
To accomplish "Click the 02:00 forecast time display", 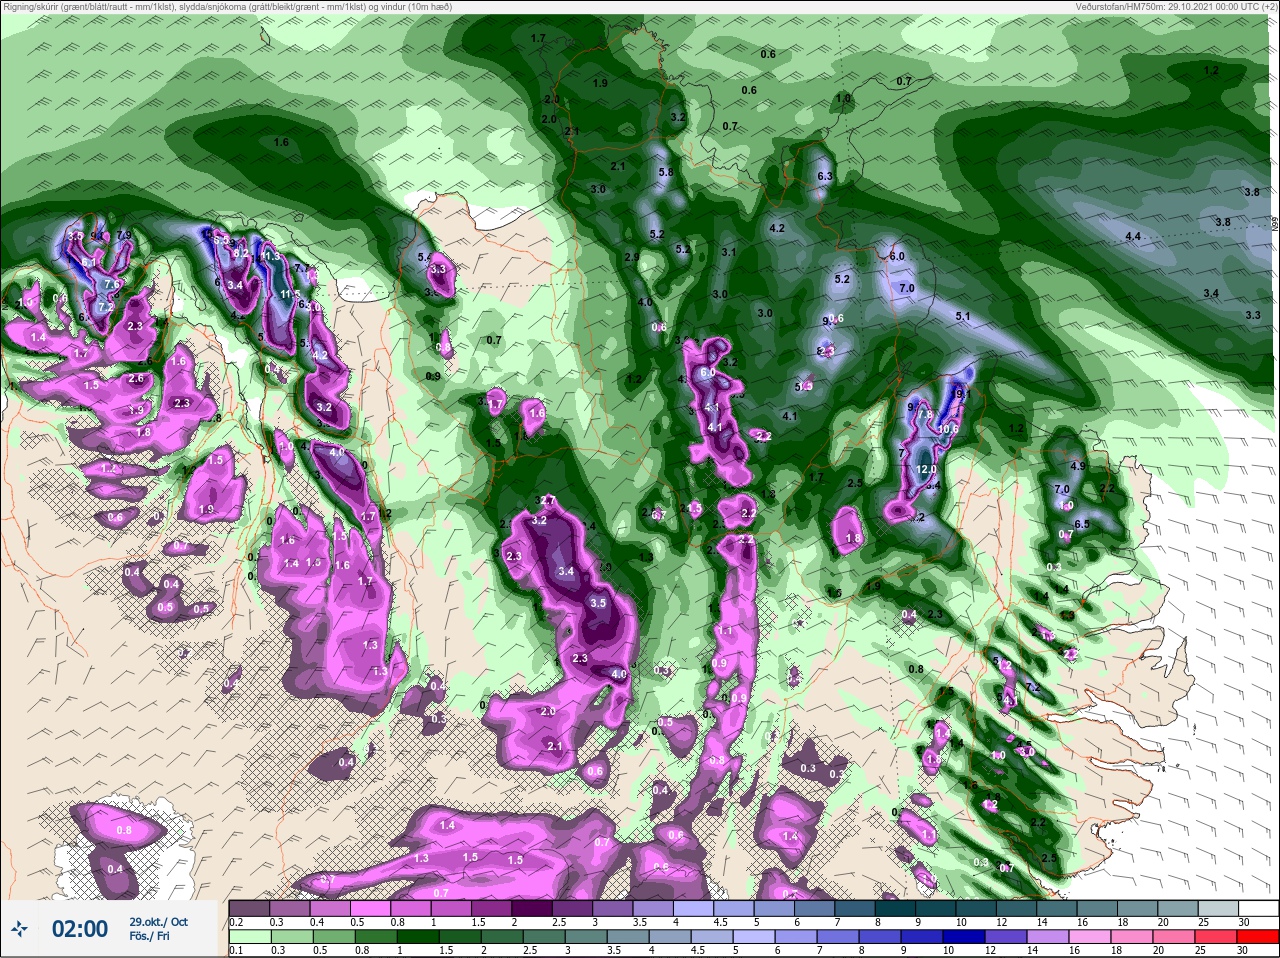I will (80, 929).
